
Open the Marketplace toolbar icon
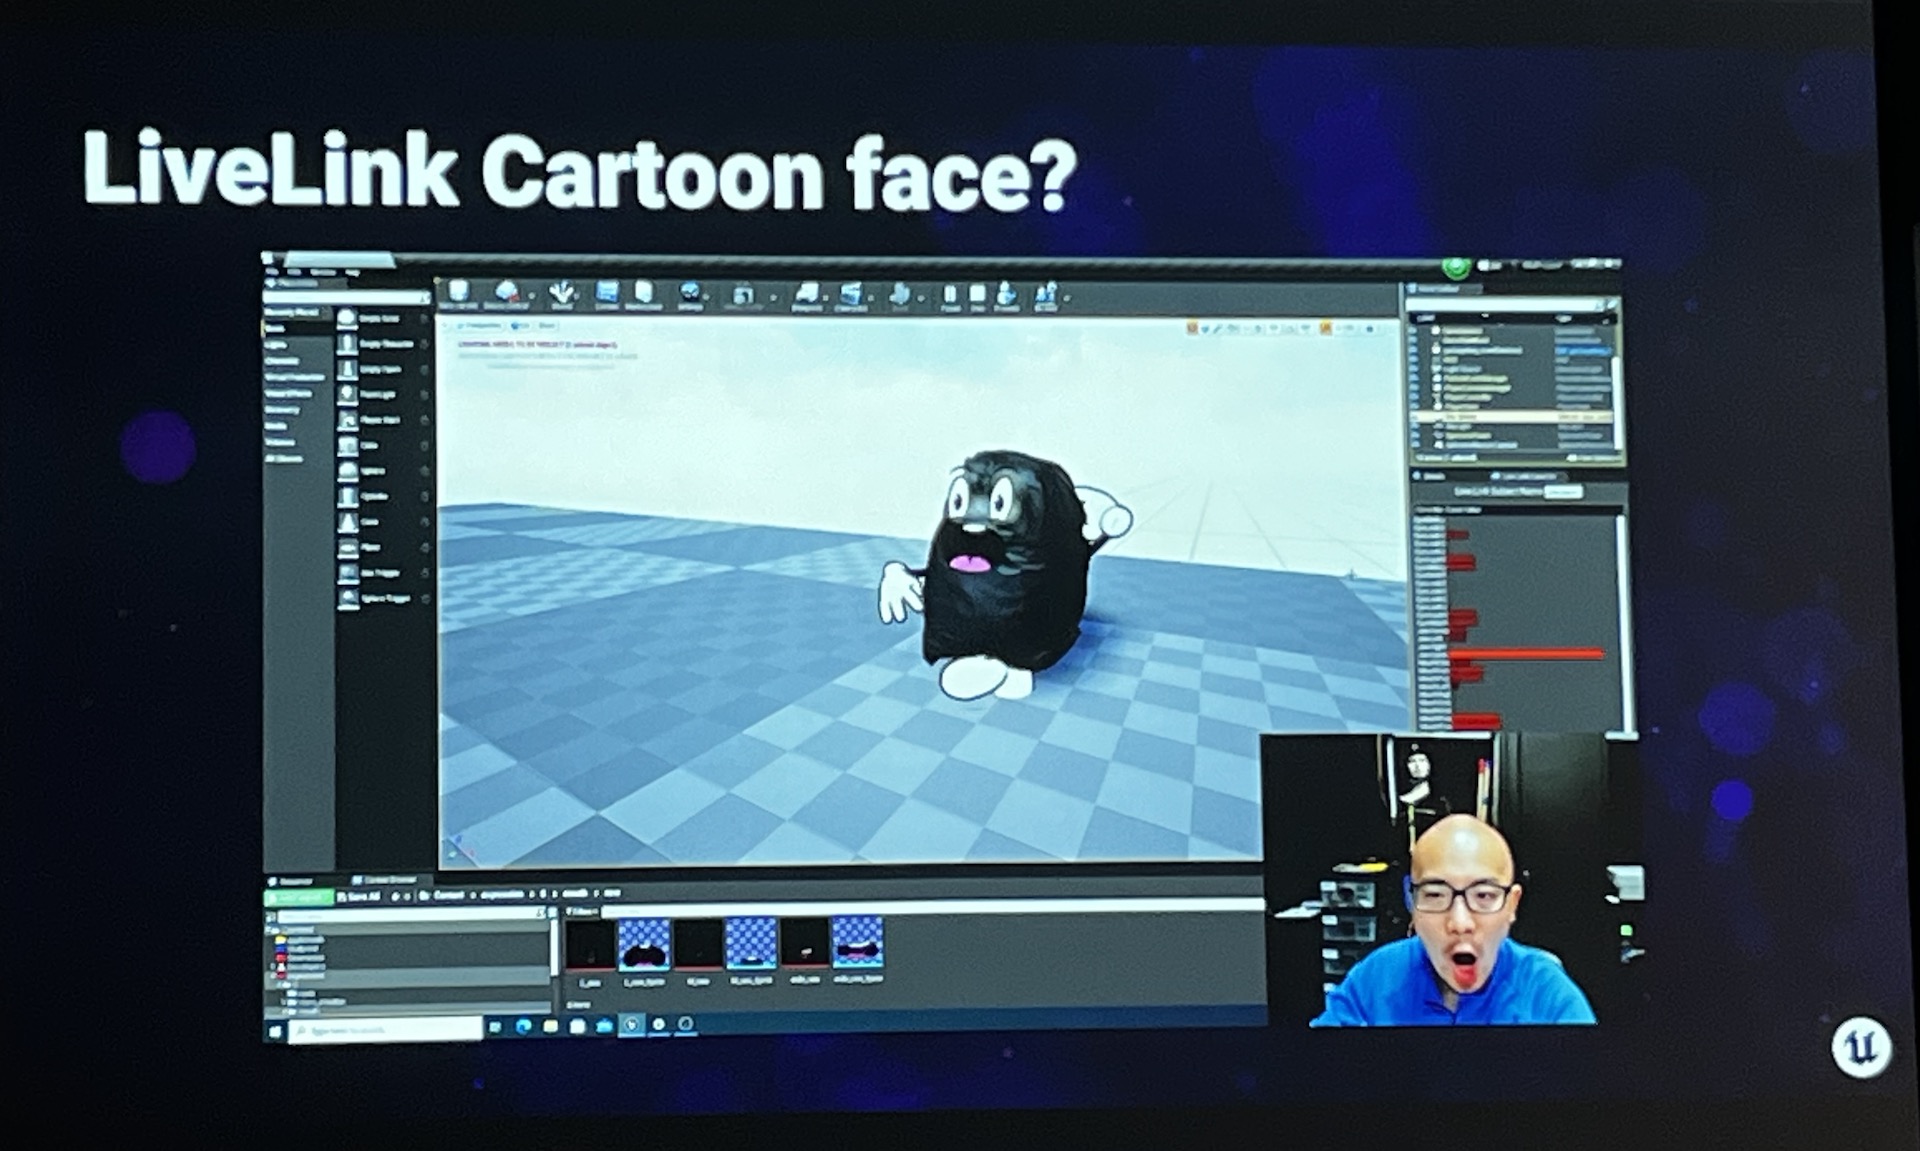click(643, 294)
